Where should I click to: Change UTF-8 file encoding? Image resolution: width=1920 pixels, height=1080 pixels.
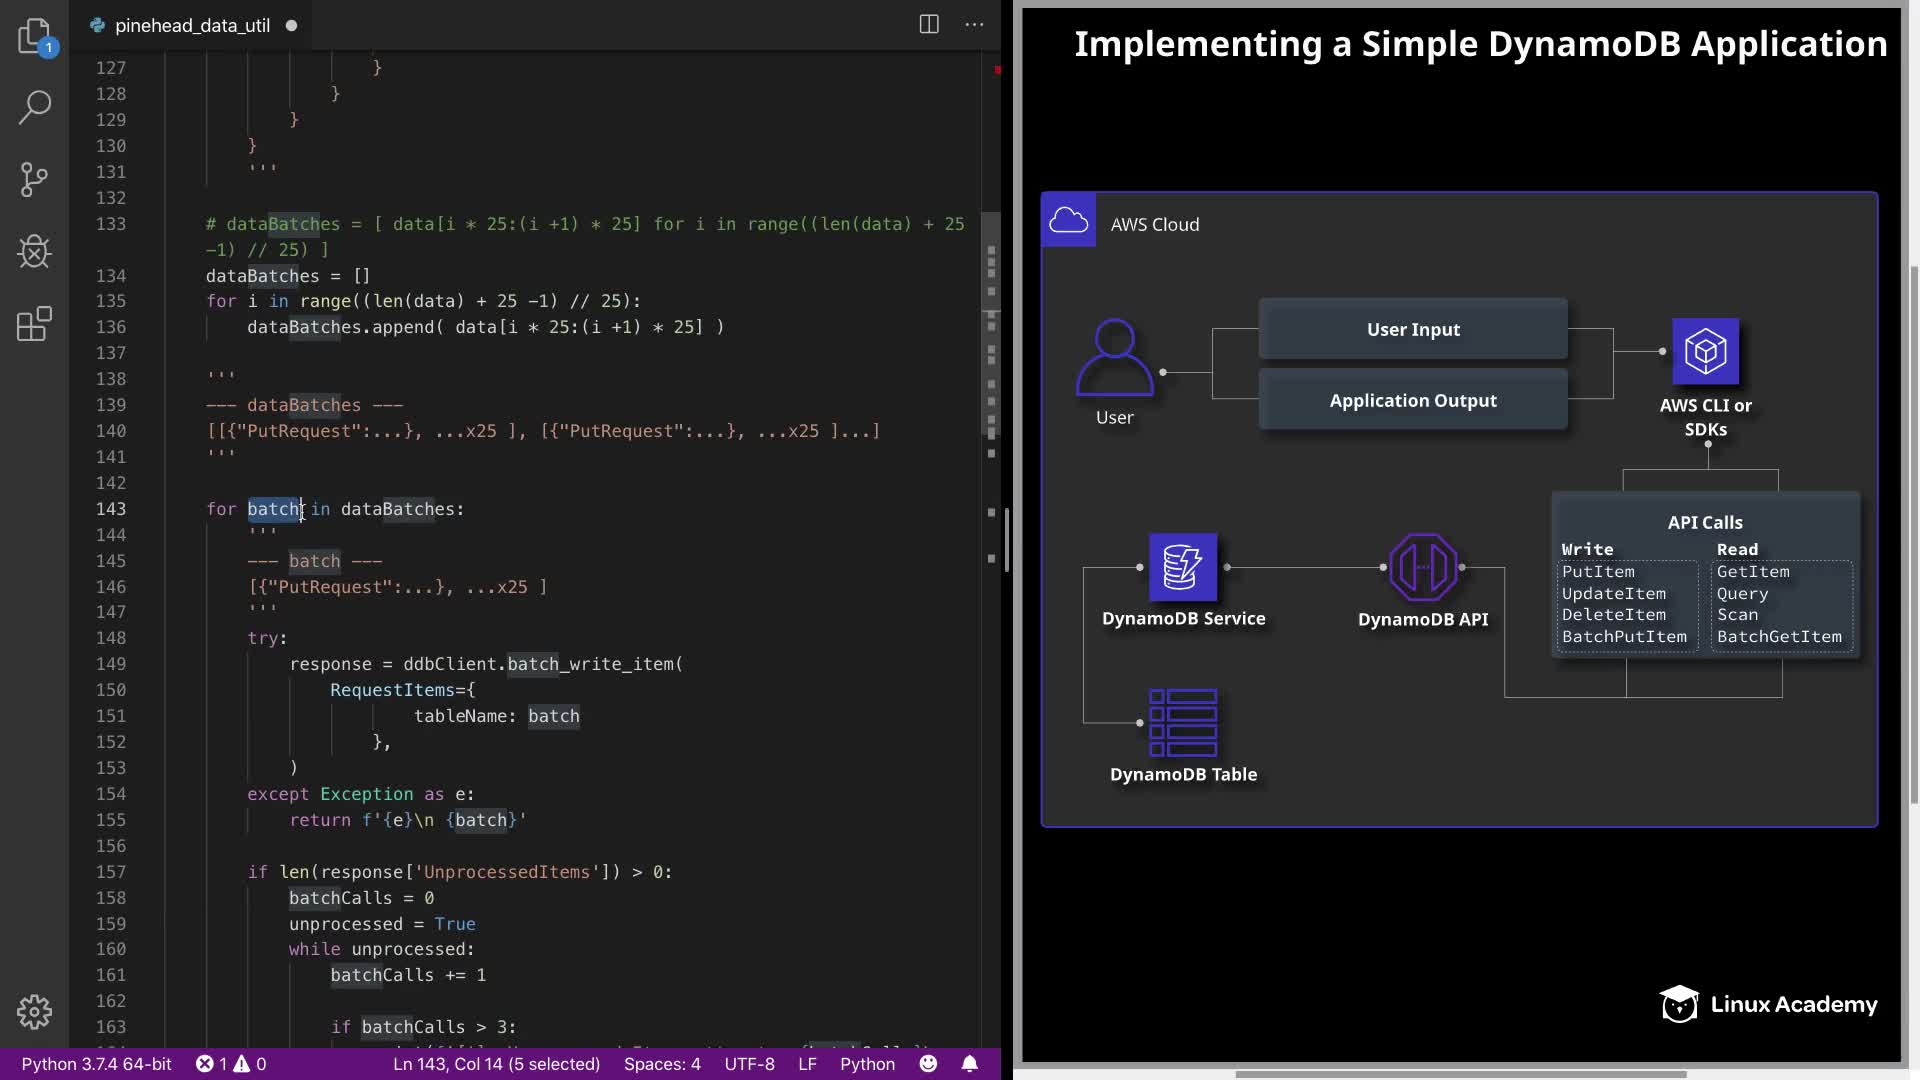click(x=749, y=1064)
